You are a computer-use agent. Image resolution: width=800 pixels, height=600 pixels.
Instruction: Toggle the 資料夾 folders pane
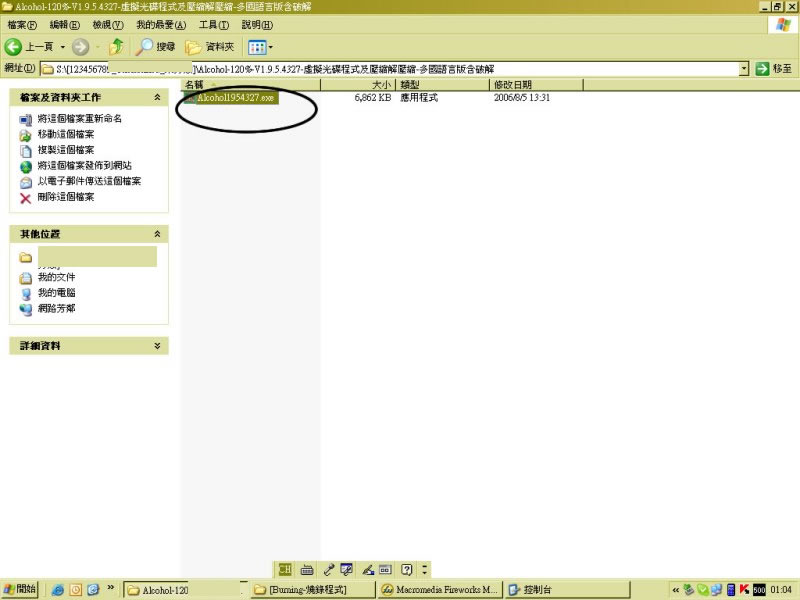pos(210,47)
